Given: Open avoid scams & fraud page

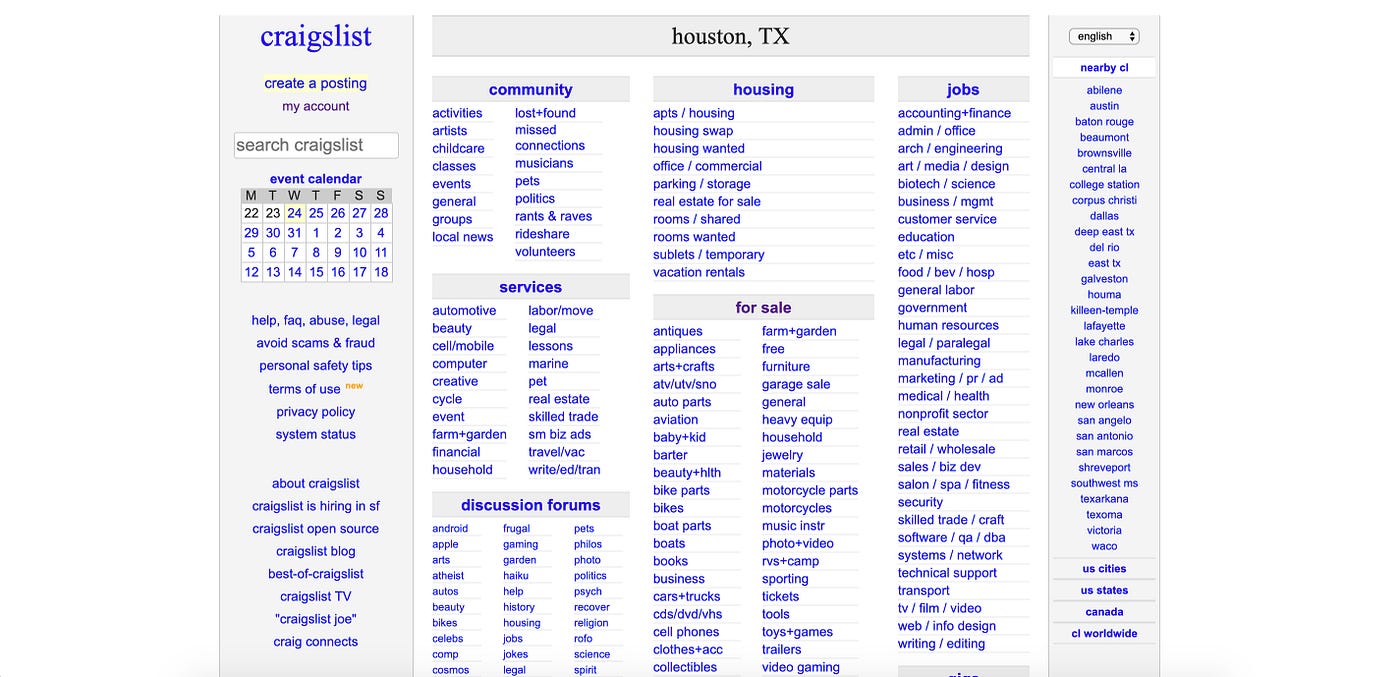Looking at the screenshot, I should tap(316, 343).
